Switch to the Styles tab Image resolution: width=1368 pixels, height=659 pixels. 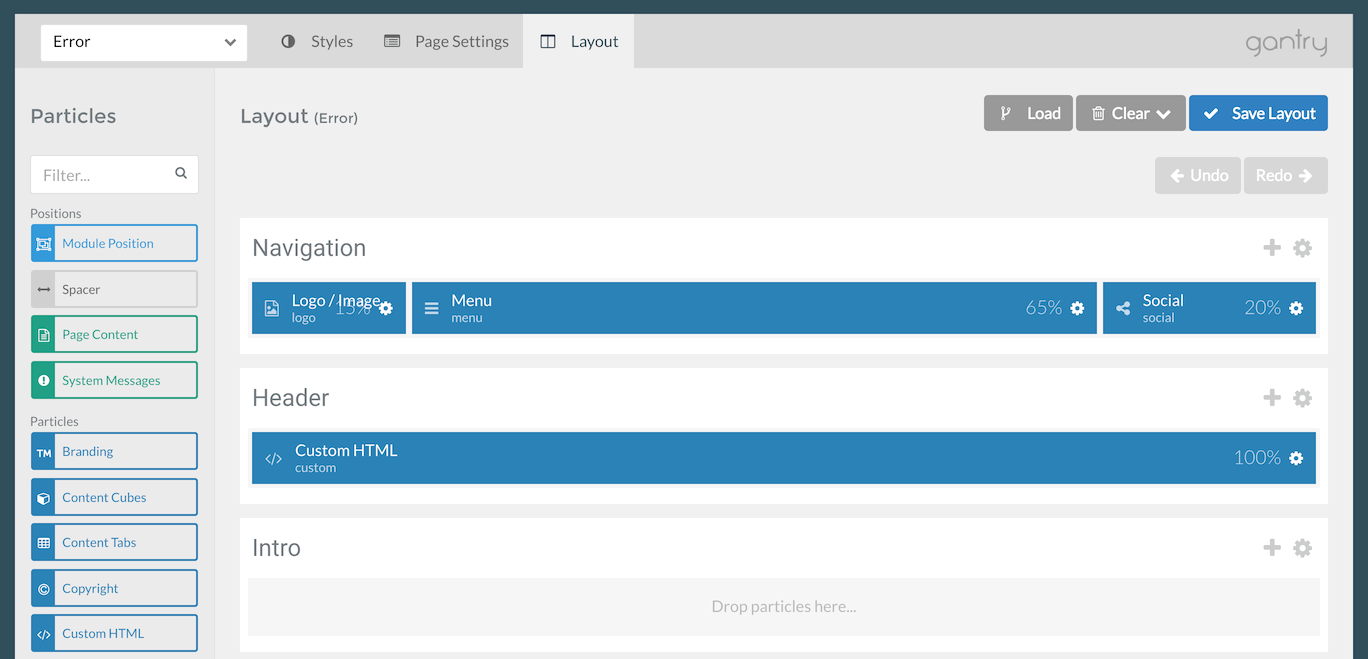(x=317, y=42)
